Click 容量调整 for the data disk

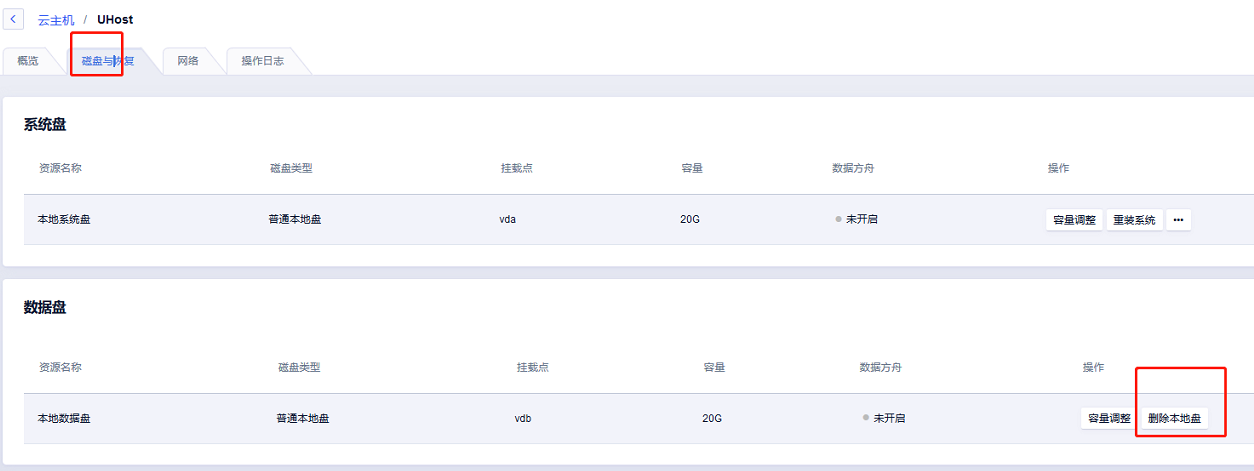(x=1108, y=419)
